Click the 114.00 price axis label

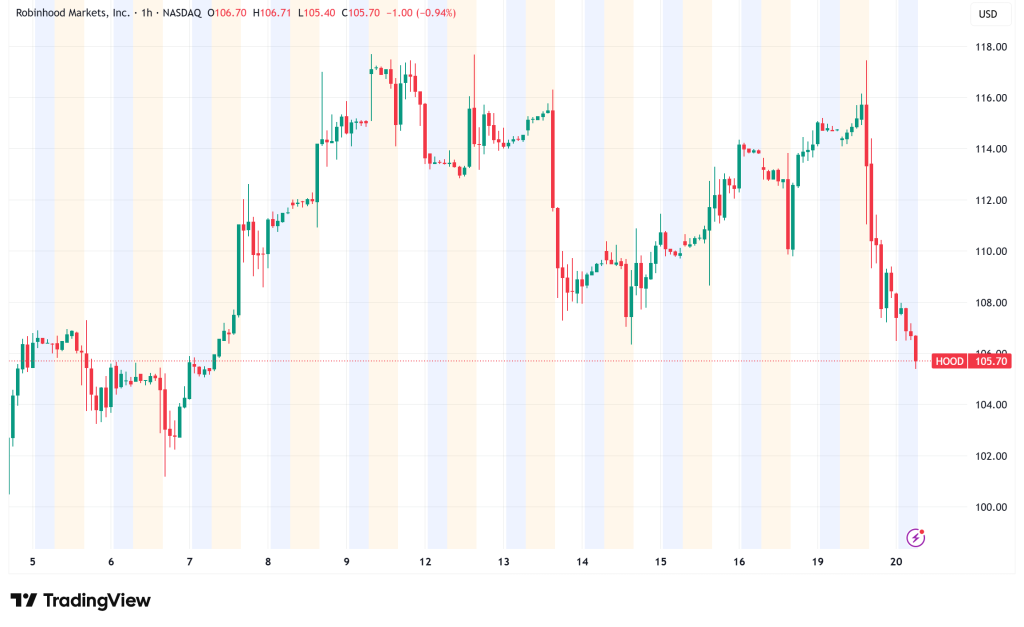991,149
